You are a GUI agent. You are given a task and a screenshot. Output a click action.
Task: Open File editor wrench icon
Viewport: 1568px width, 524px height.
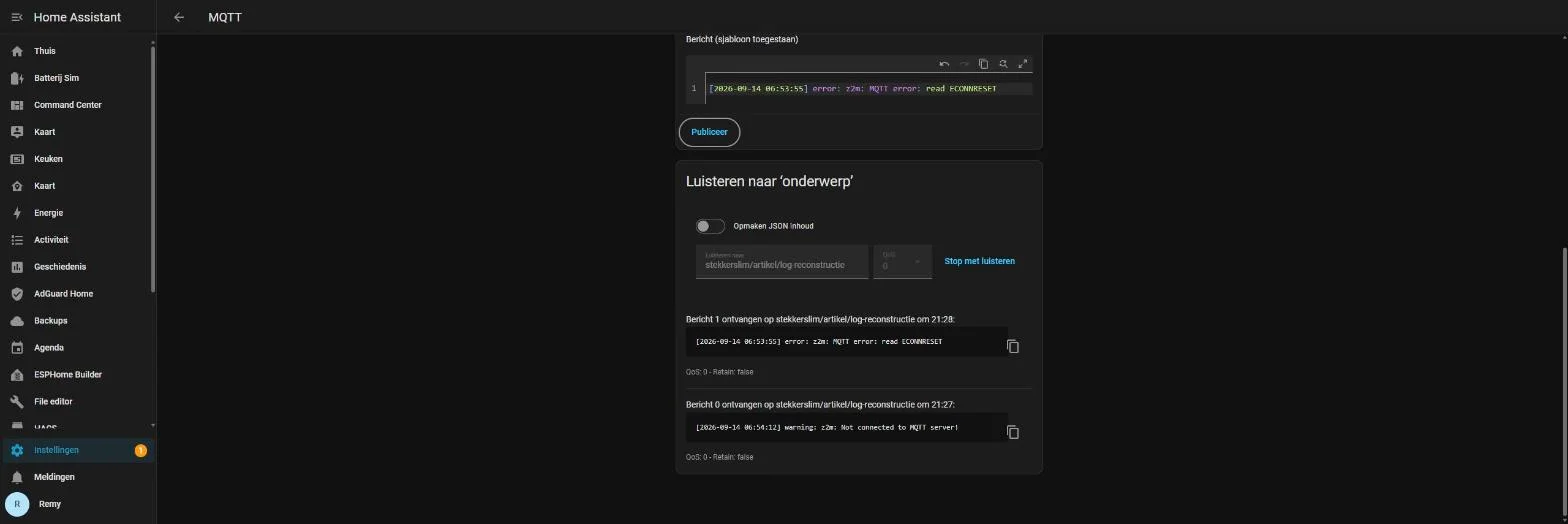16,402
